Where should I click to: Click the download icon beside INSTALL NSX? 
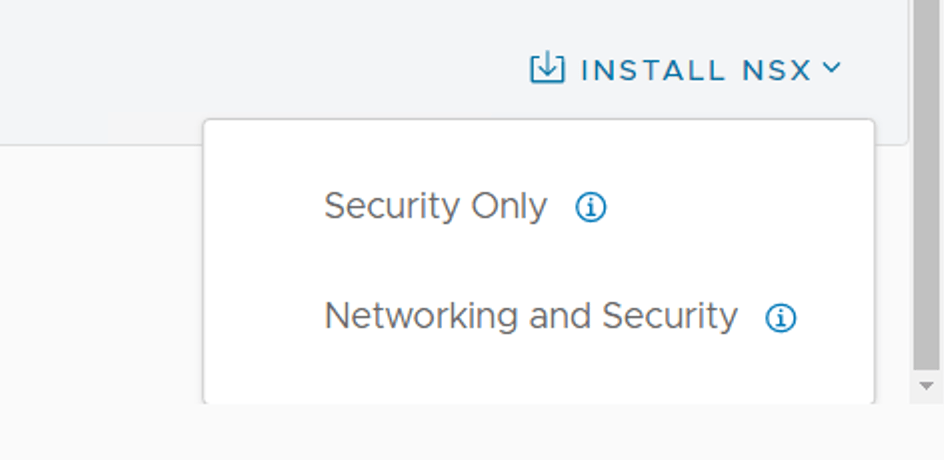pos(546,68)
